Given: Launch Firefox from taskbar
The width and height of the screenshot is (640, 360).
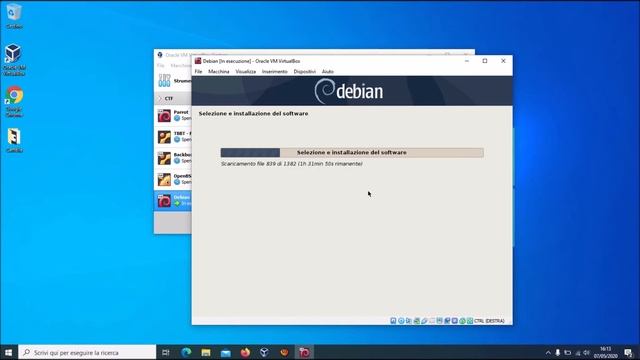Looking at the screenshot, I should point(245,352).
